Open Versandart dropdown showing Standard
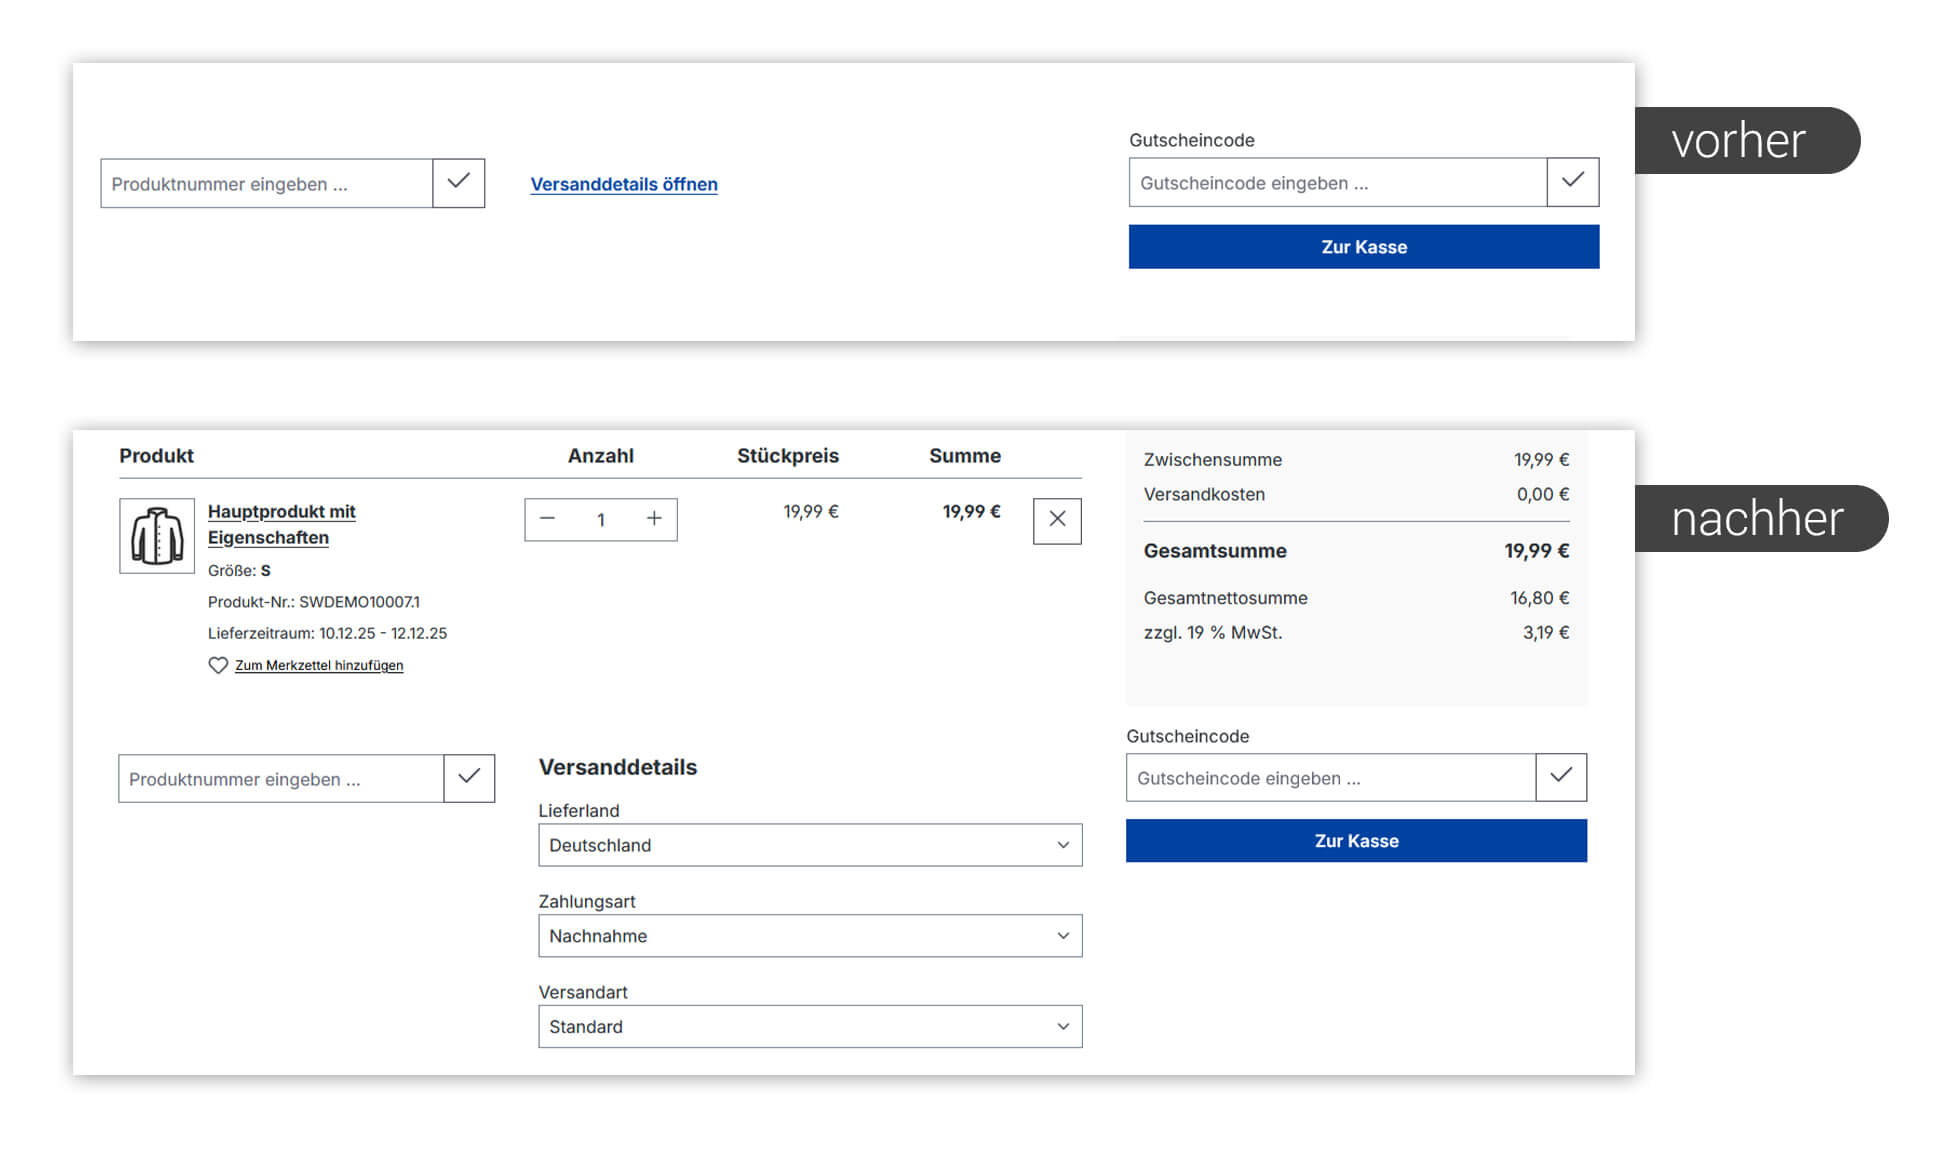This screenshot has height=1153, width=1945. pos(809,1027)
